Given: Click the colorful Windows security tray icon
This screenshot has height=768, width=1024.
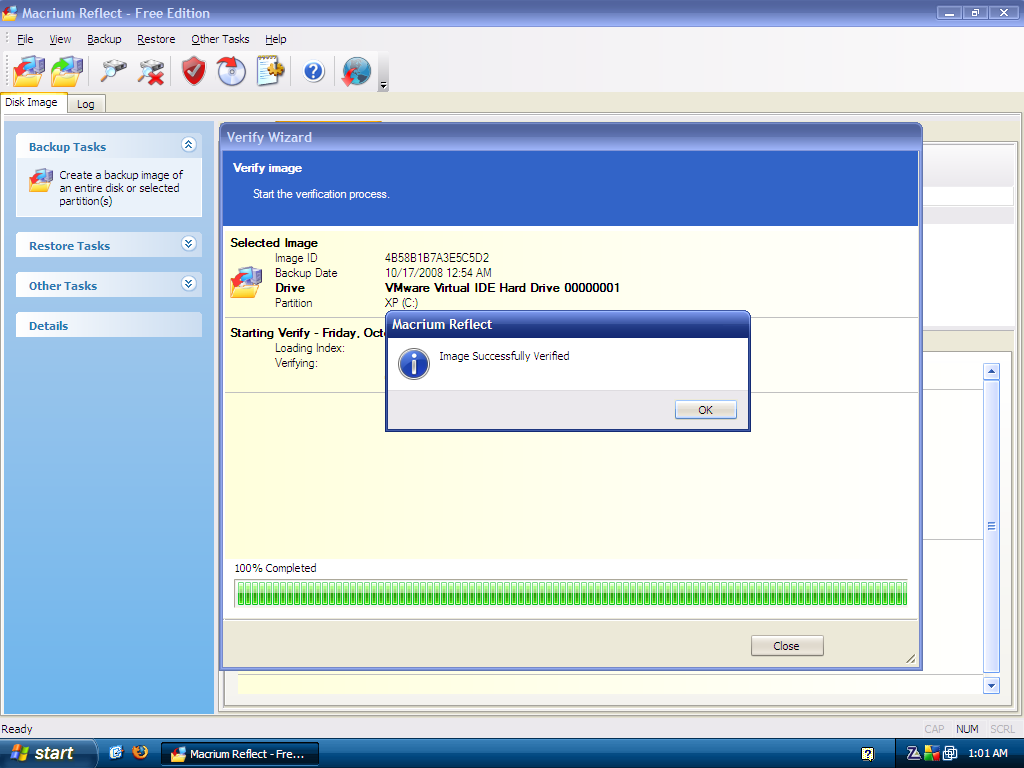Looking at the screenshot, I should [931, 753].
